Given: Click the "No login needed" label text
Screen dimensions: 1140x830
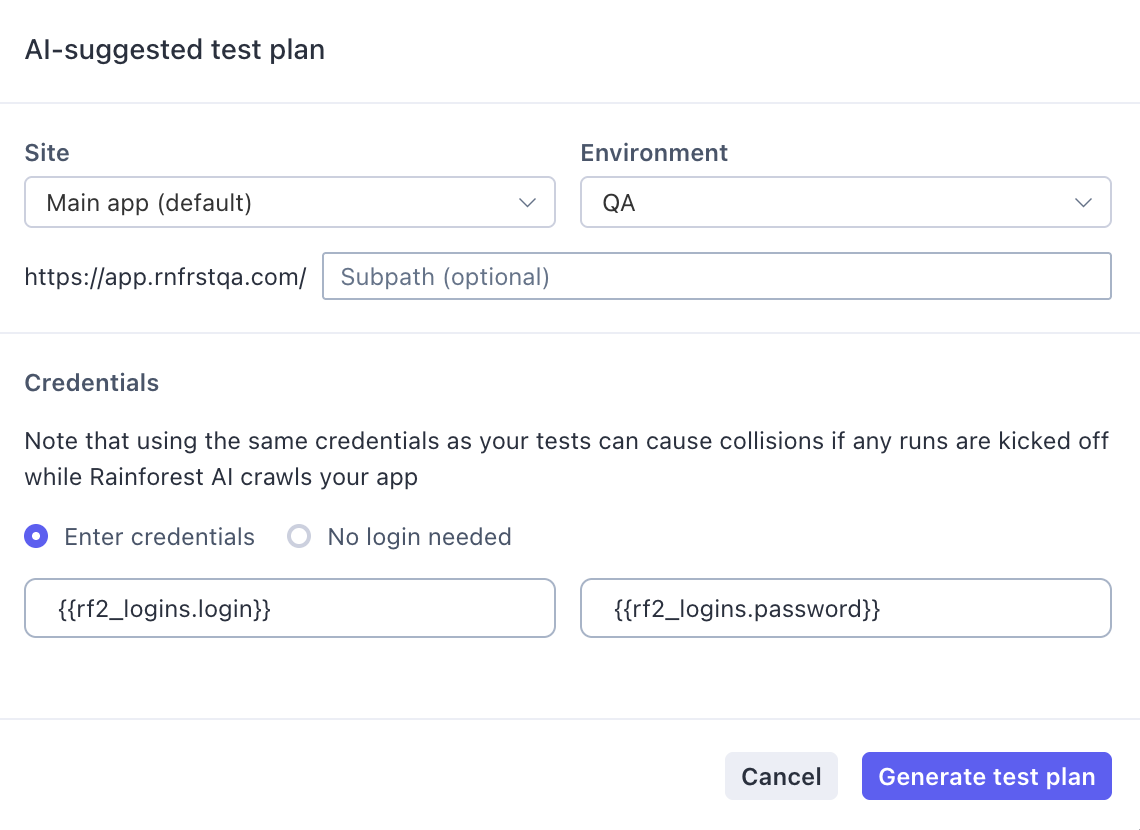Looking at the screenshot, I should (x=419, y=537).
